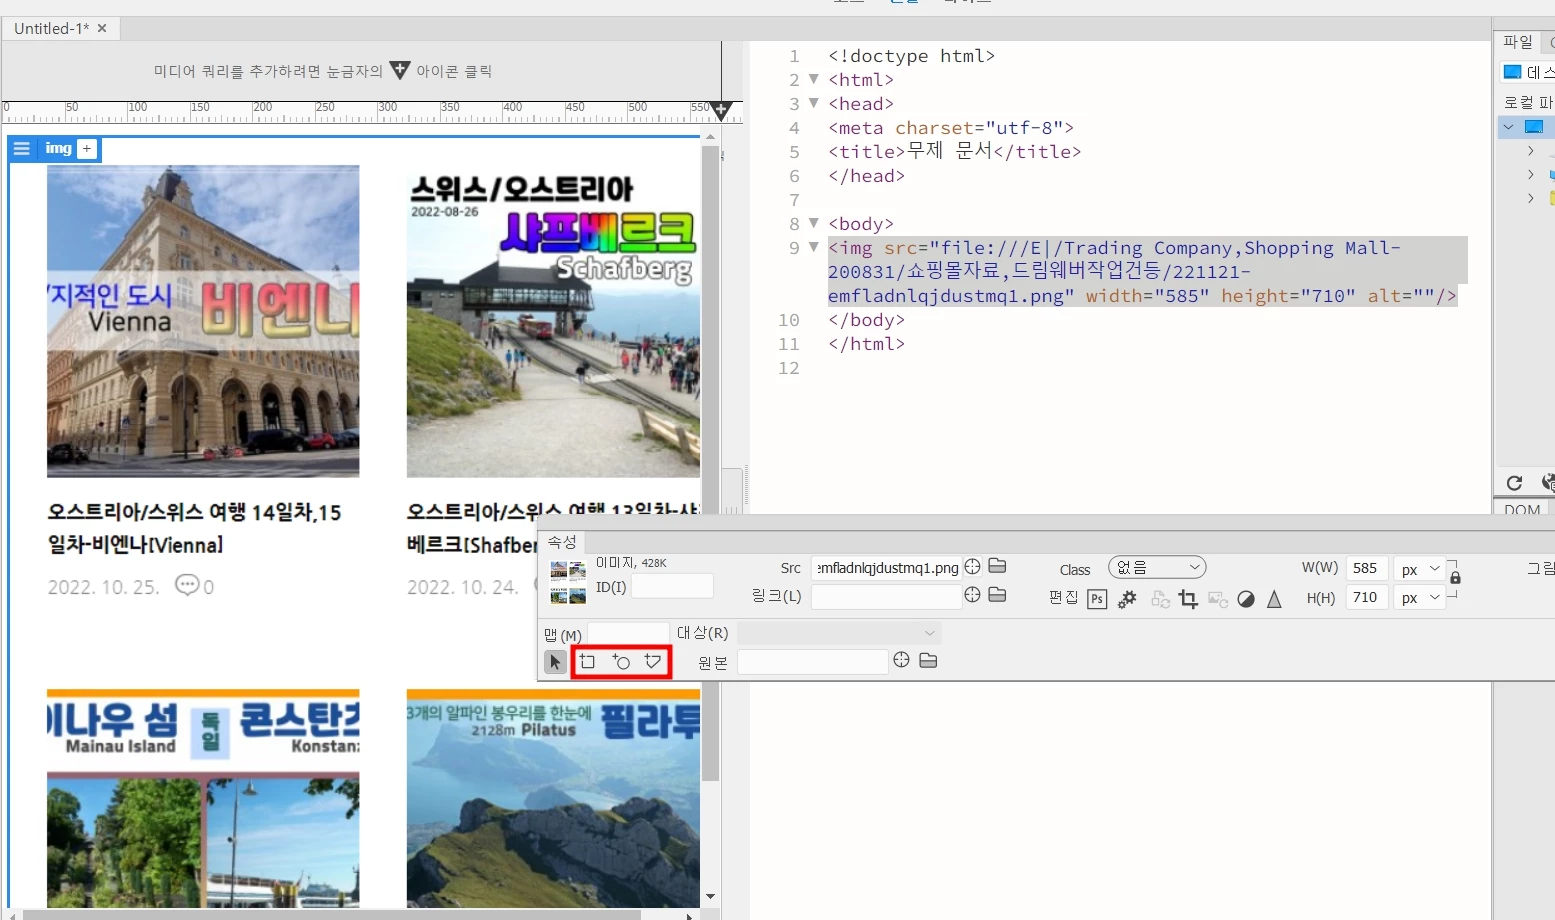The image size is (1555, 920).
Task: Collapse the selected tree node in Files panel
Action: coord(1507,127)
